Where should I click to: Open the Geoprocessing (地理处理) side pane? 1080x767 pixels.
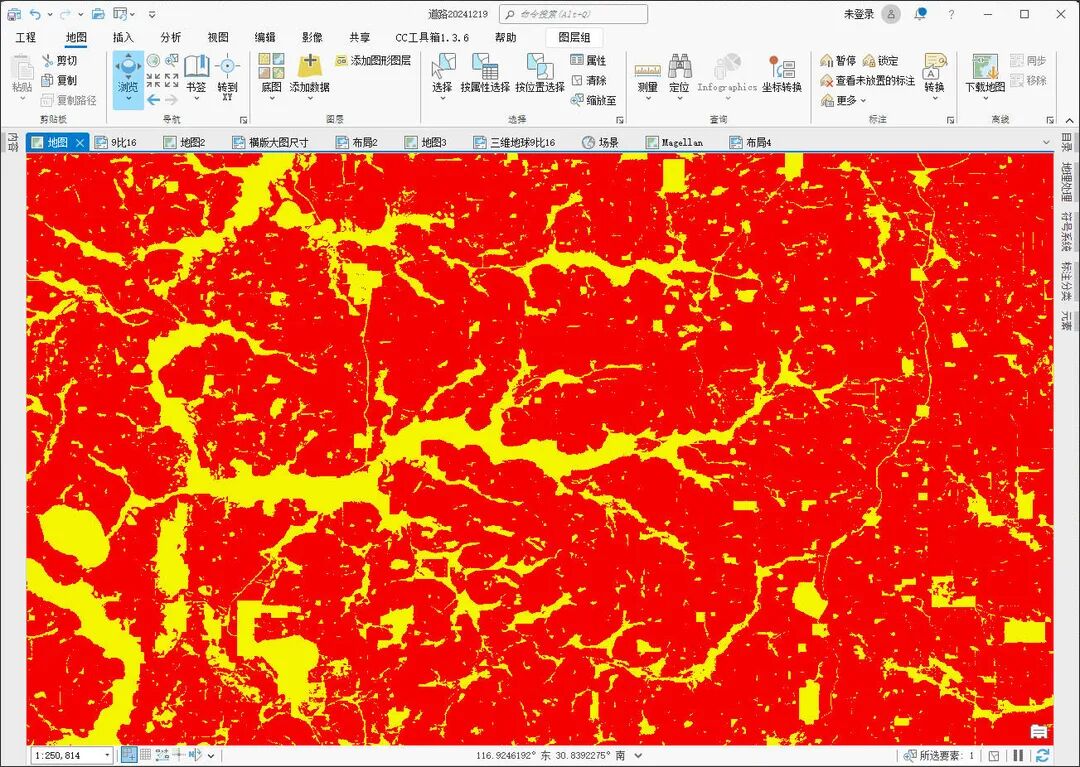1066,182
